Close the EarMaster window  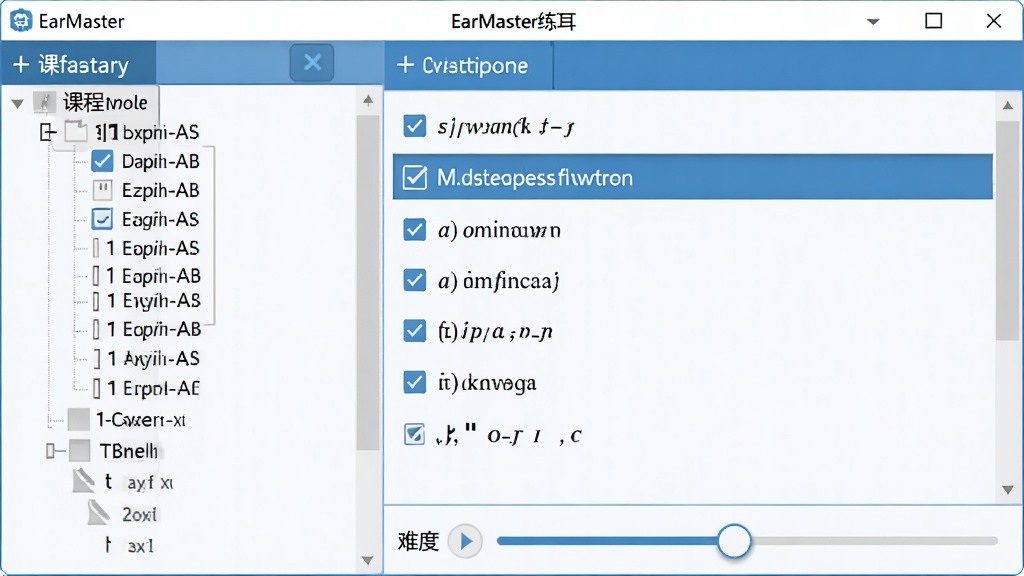coord(993,21)
